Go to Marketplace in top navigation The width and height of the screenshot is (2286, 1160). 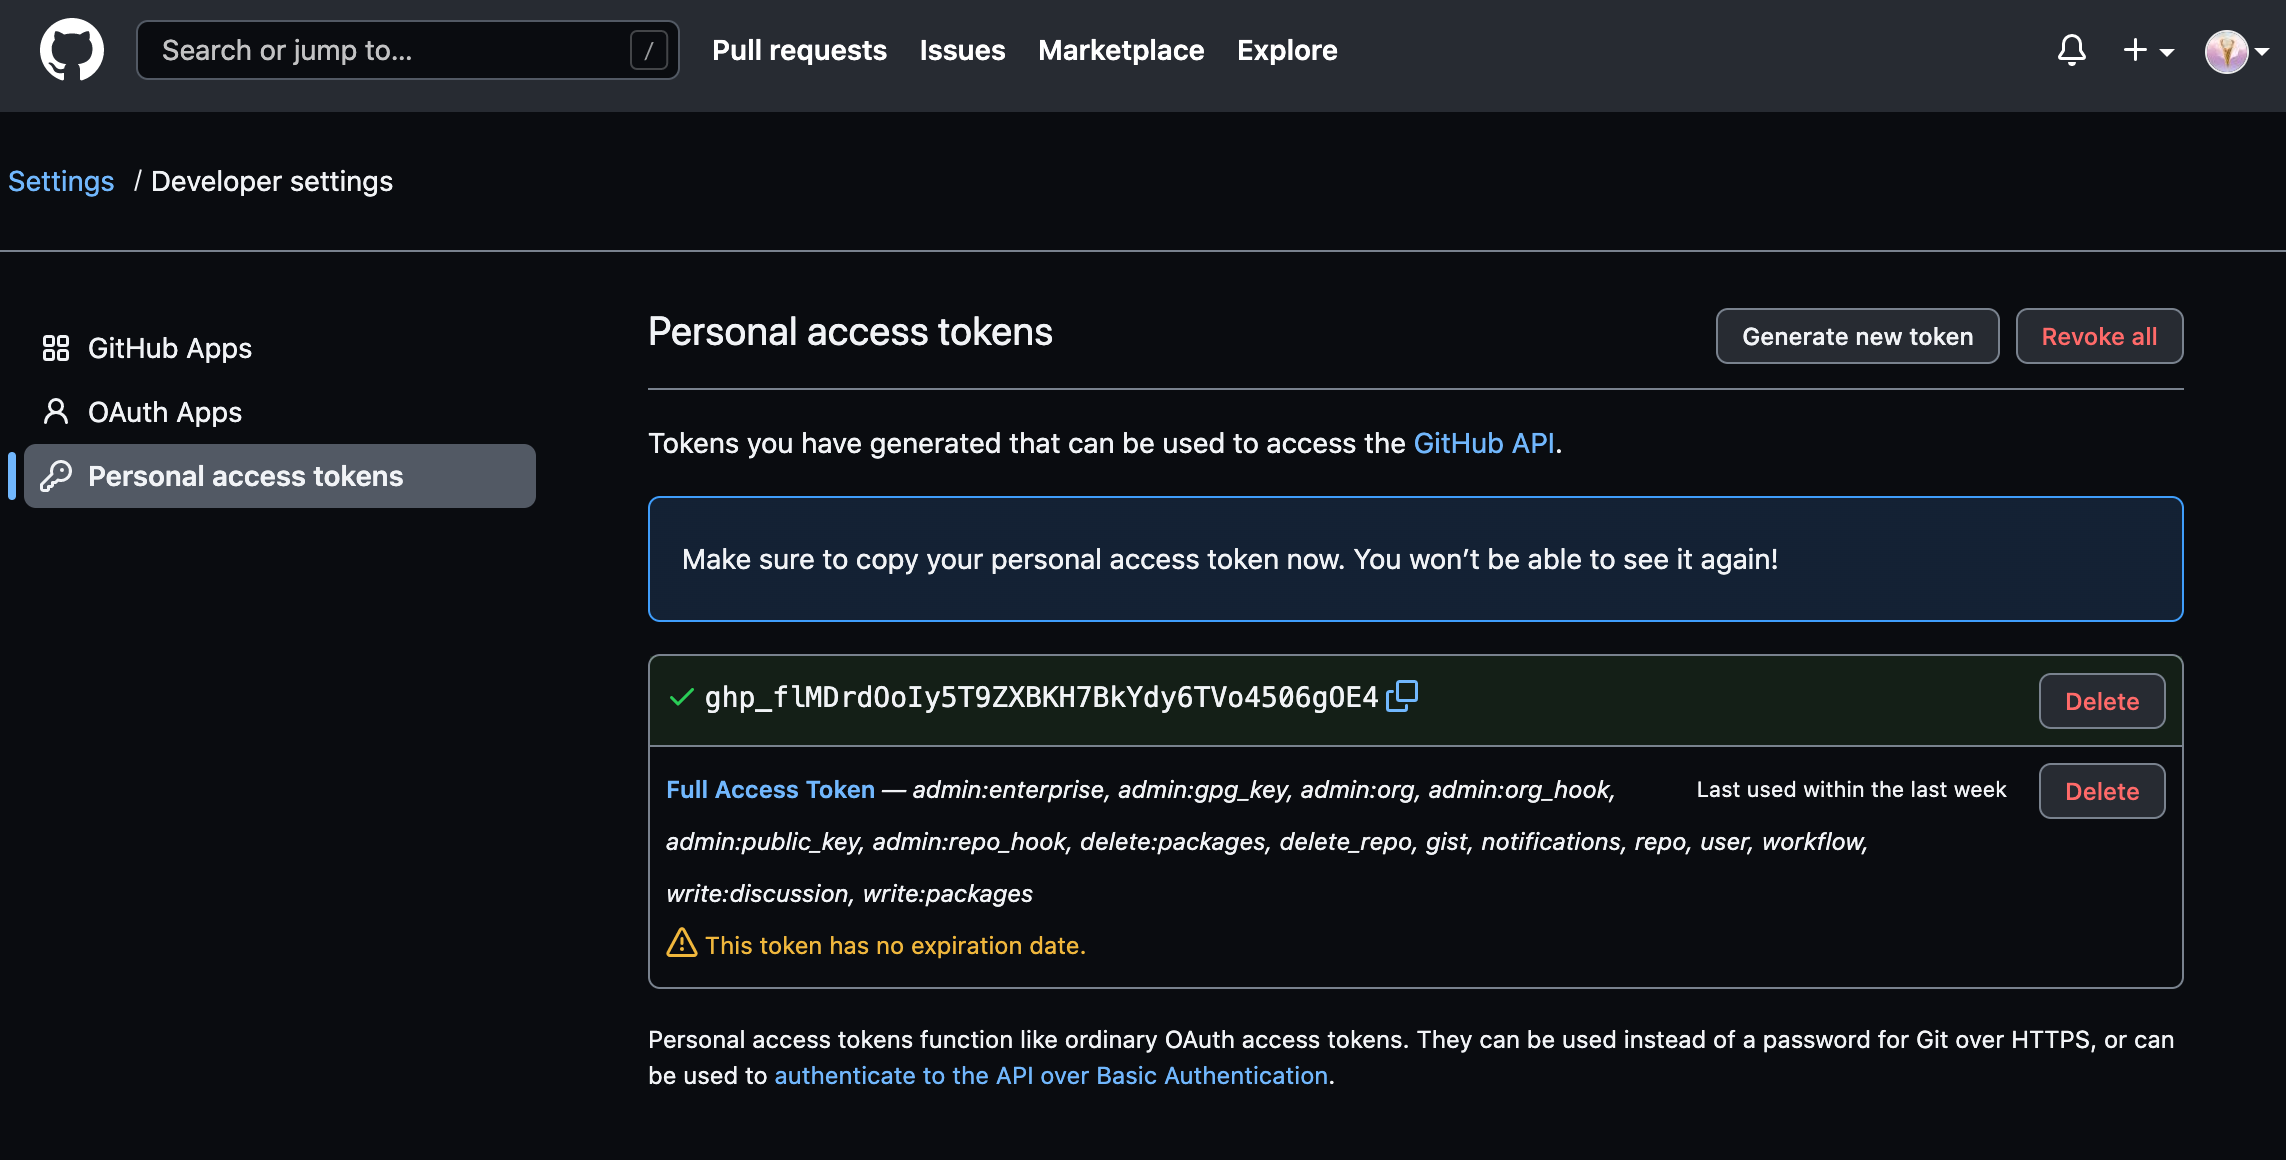pos(1121,50)
